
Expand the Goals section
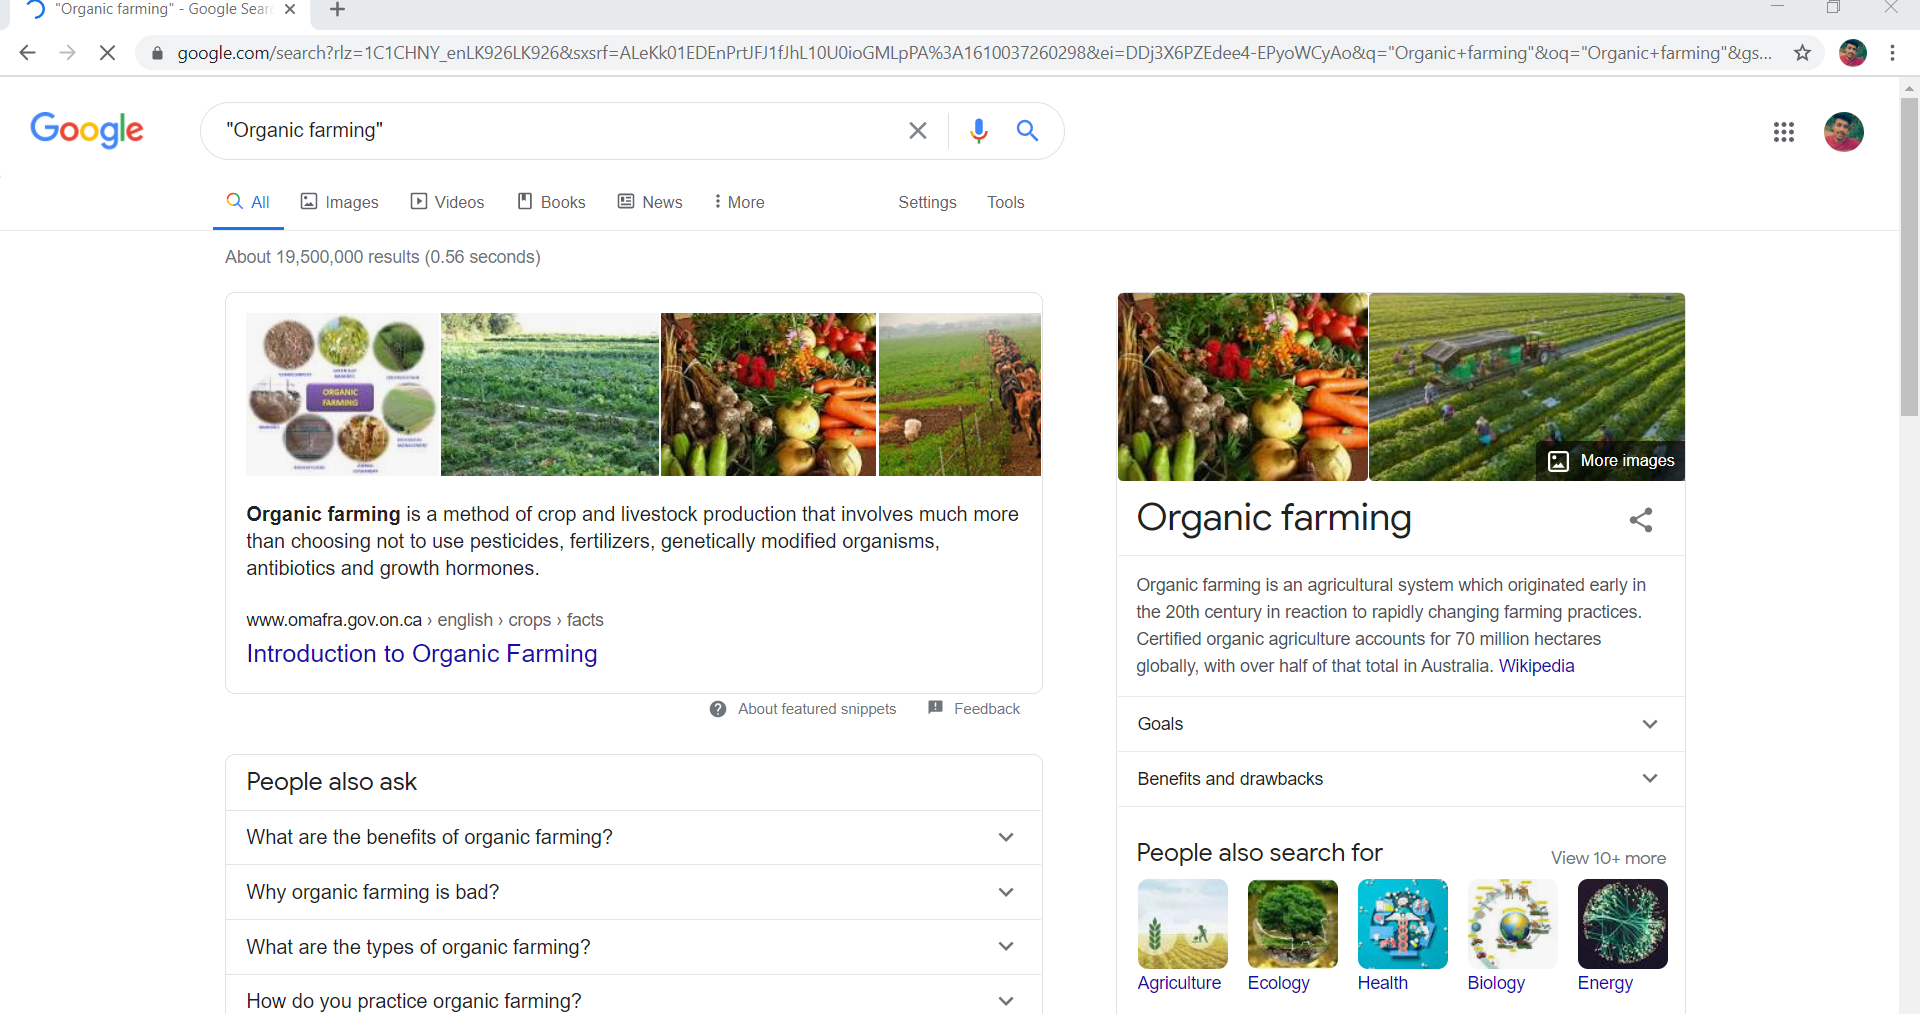pos(1400,724)
